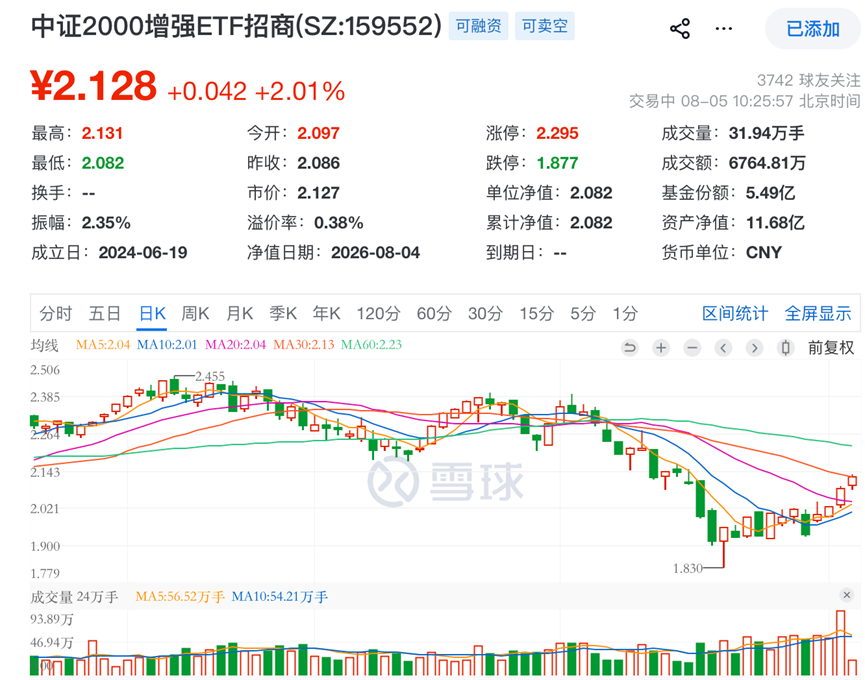Click the volume MA10:54.21万手 label

click(x=280, y=597)
